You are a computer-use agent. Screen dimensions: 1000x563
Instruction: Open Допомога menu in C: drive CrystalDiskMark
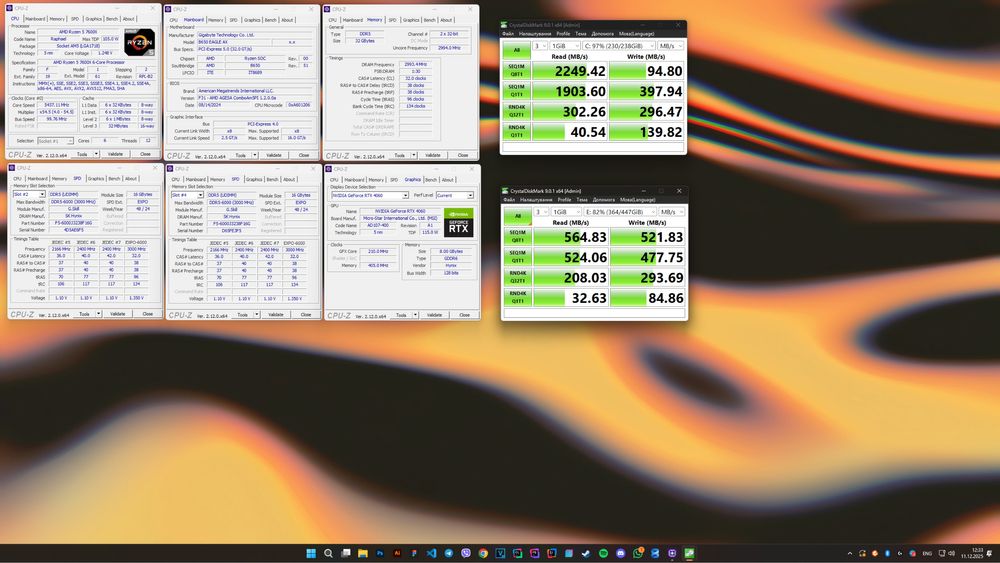tap(603, 34)
